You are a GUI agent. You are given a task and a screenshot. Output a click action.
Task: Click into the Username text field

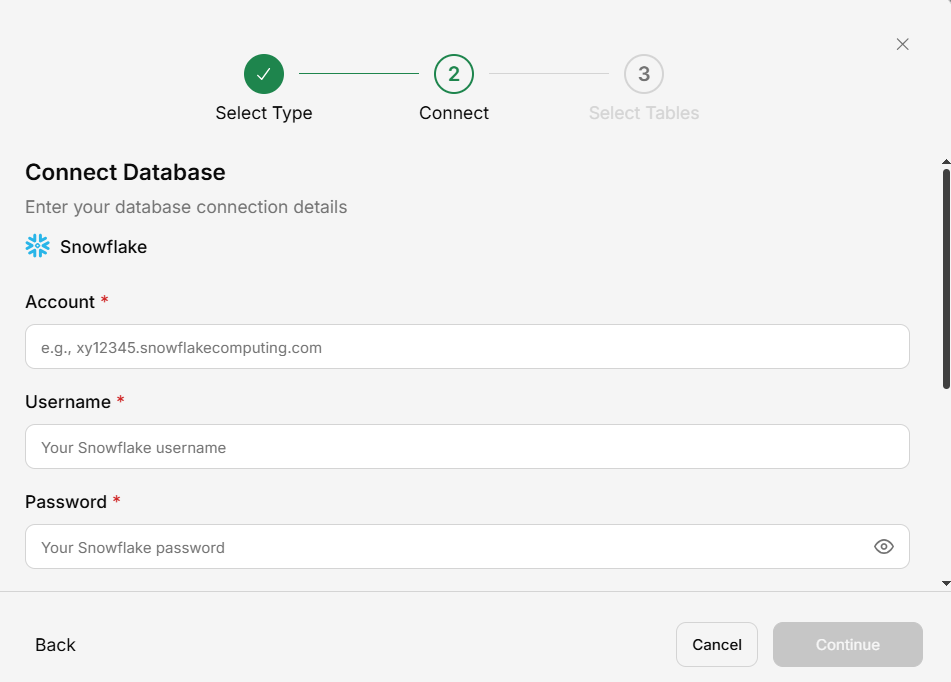(x=467, y=447)
